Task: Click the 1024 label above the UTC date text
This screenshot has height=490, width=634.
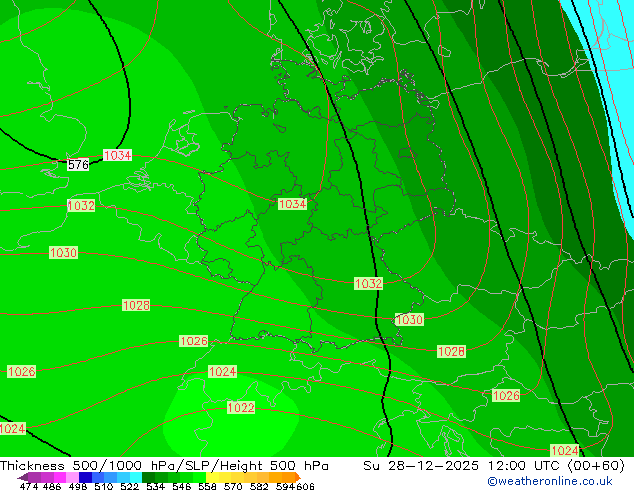Action: coord(565,450)
